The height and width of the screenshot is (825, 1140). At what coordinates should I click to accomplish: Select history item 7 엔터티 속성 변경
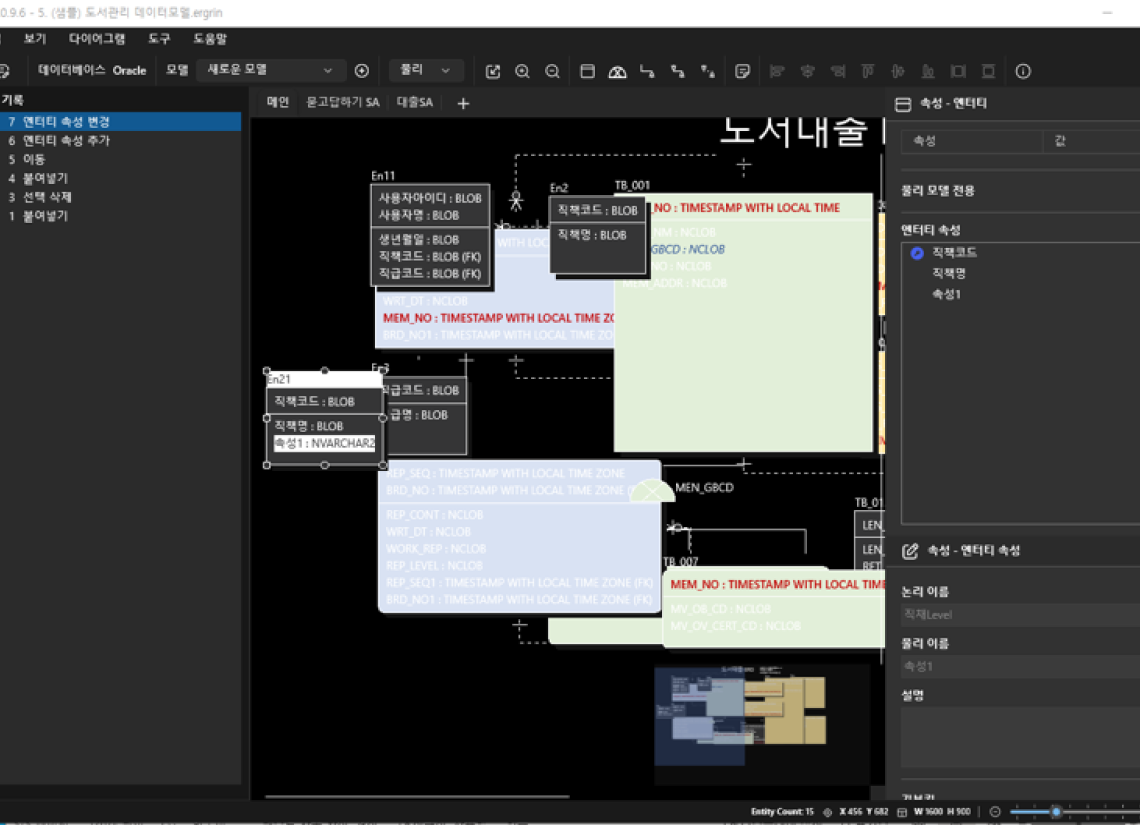[121, 121]
